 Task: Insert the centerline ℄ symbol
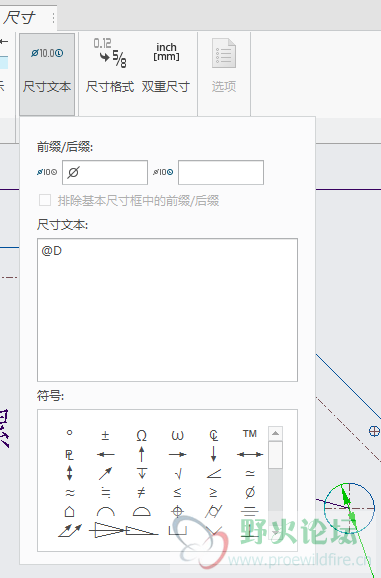pyautogui.click(x=214, y=435)
